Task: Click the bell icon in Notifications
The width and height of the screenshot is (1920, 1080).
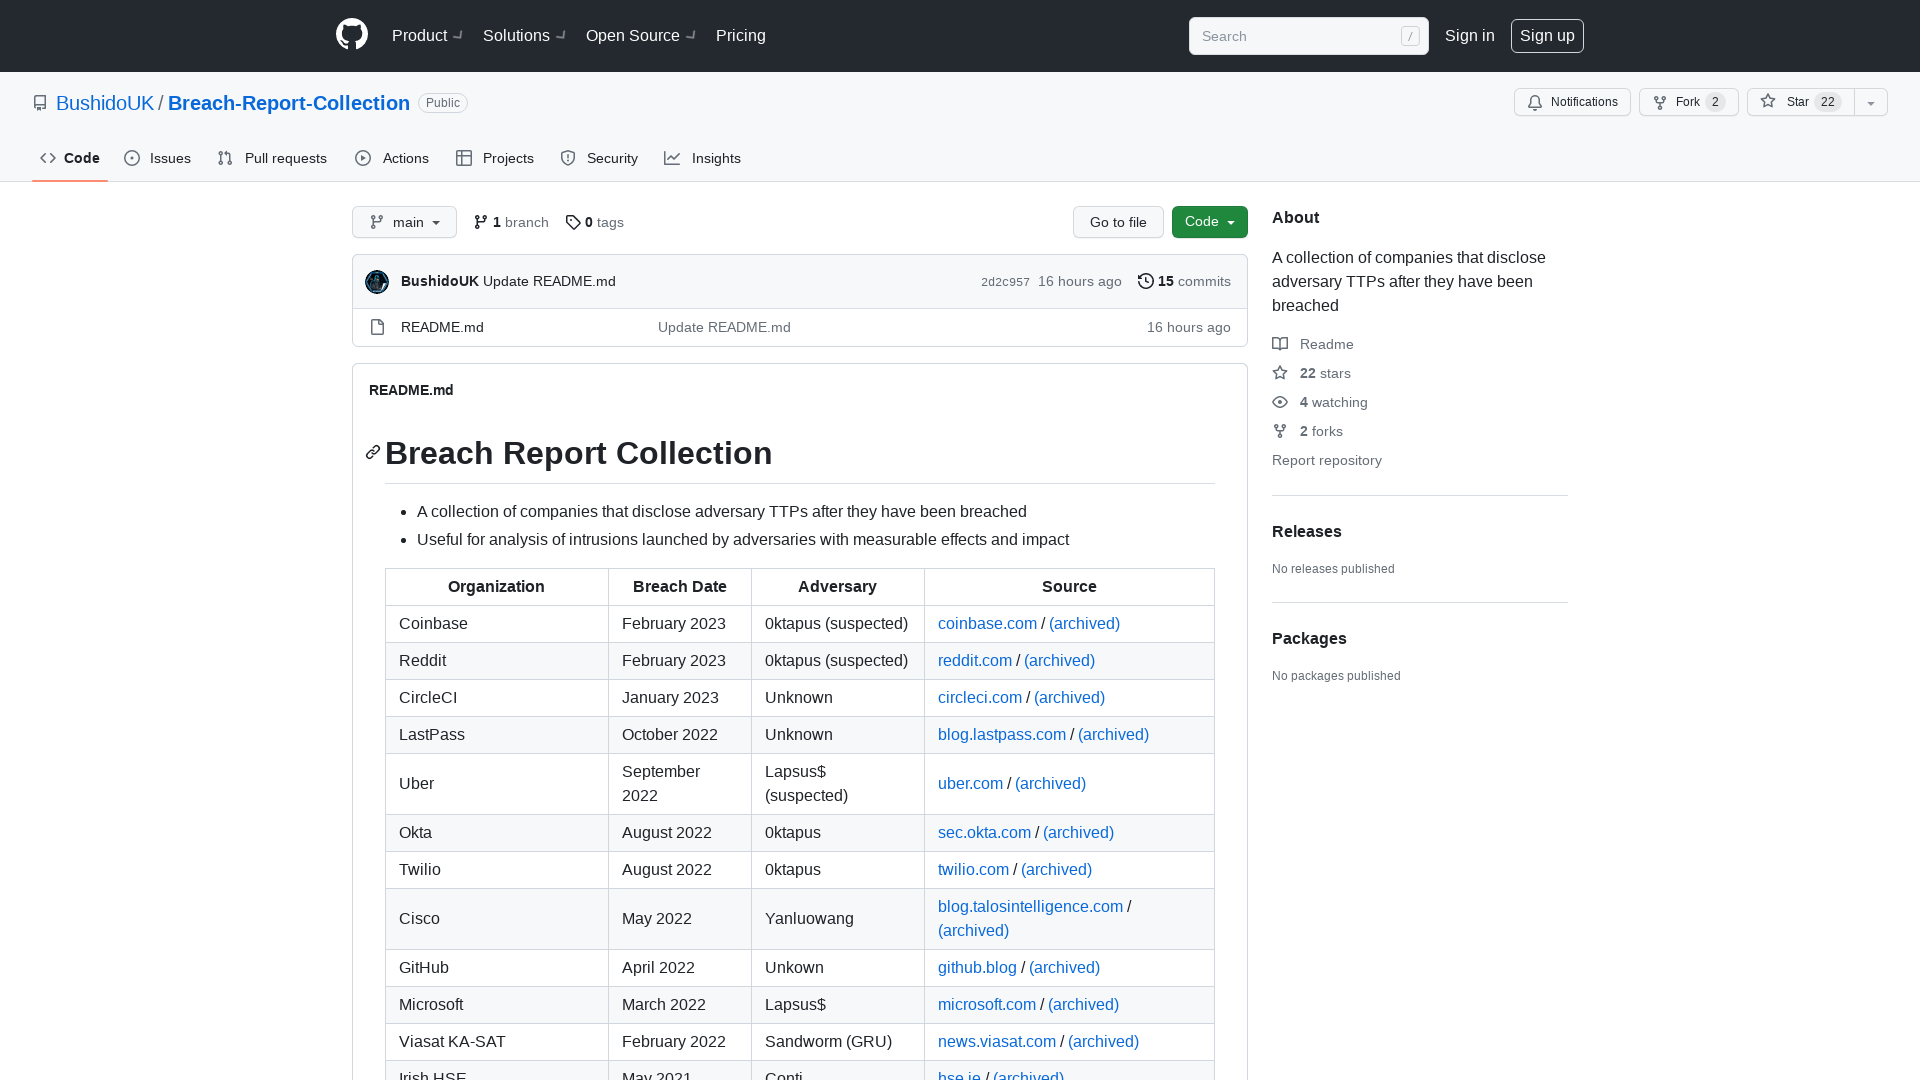Action: pyautogui.click(x=1535, y=102)
